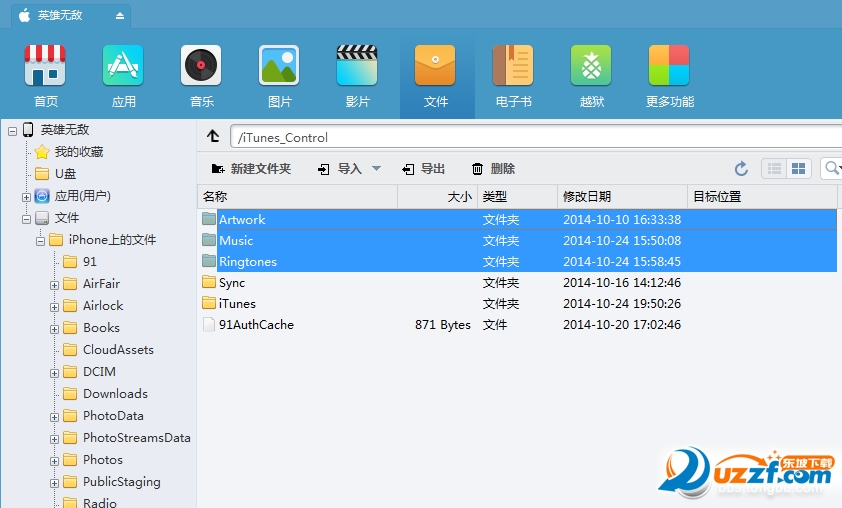Click 目标位置 target location column header
Screen dimensions: 842x508
[763, 197]
